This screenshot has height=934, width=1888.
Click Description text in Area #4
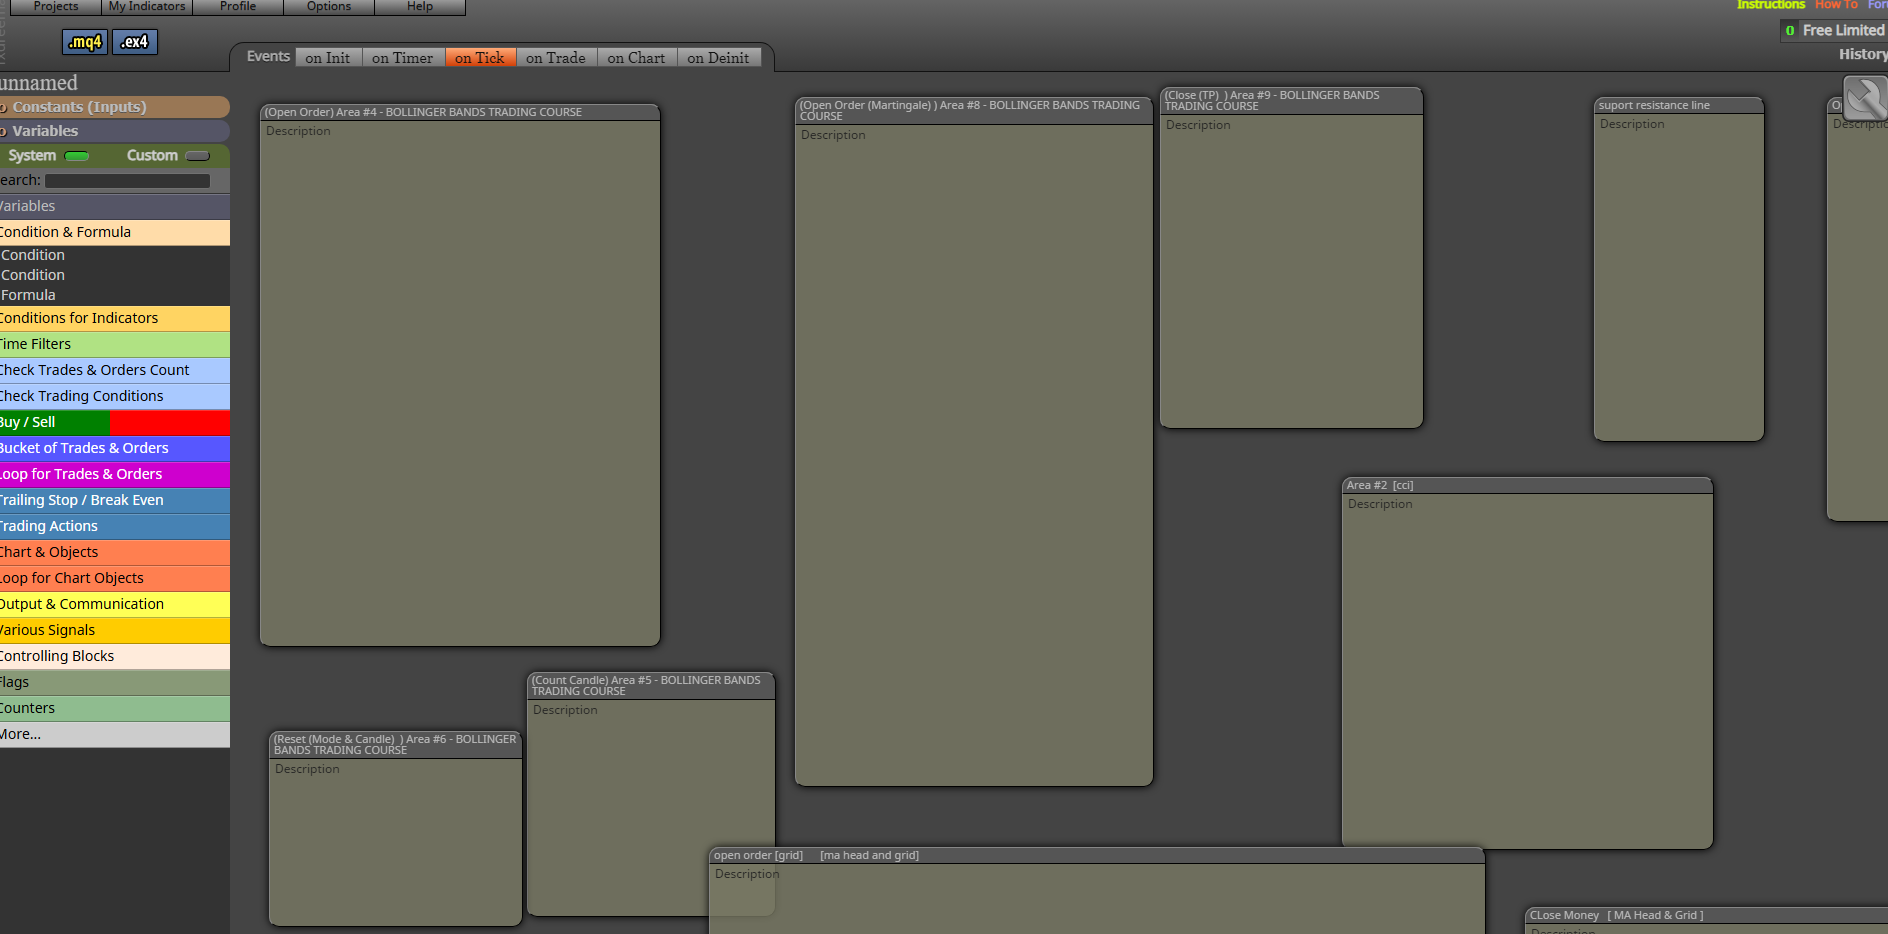coord(298,131)
